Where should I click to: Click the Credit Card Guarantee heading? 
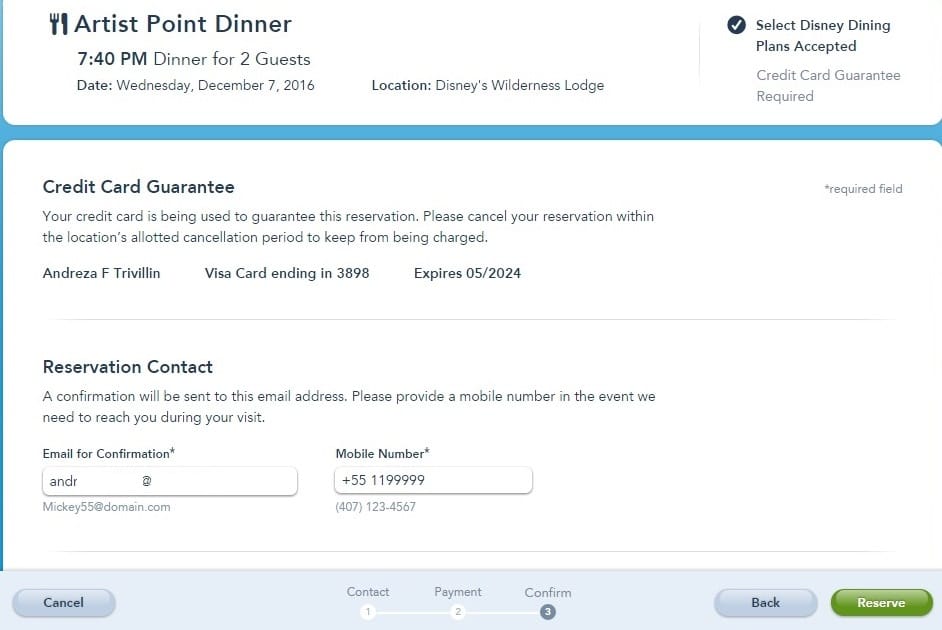139,187
